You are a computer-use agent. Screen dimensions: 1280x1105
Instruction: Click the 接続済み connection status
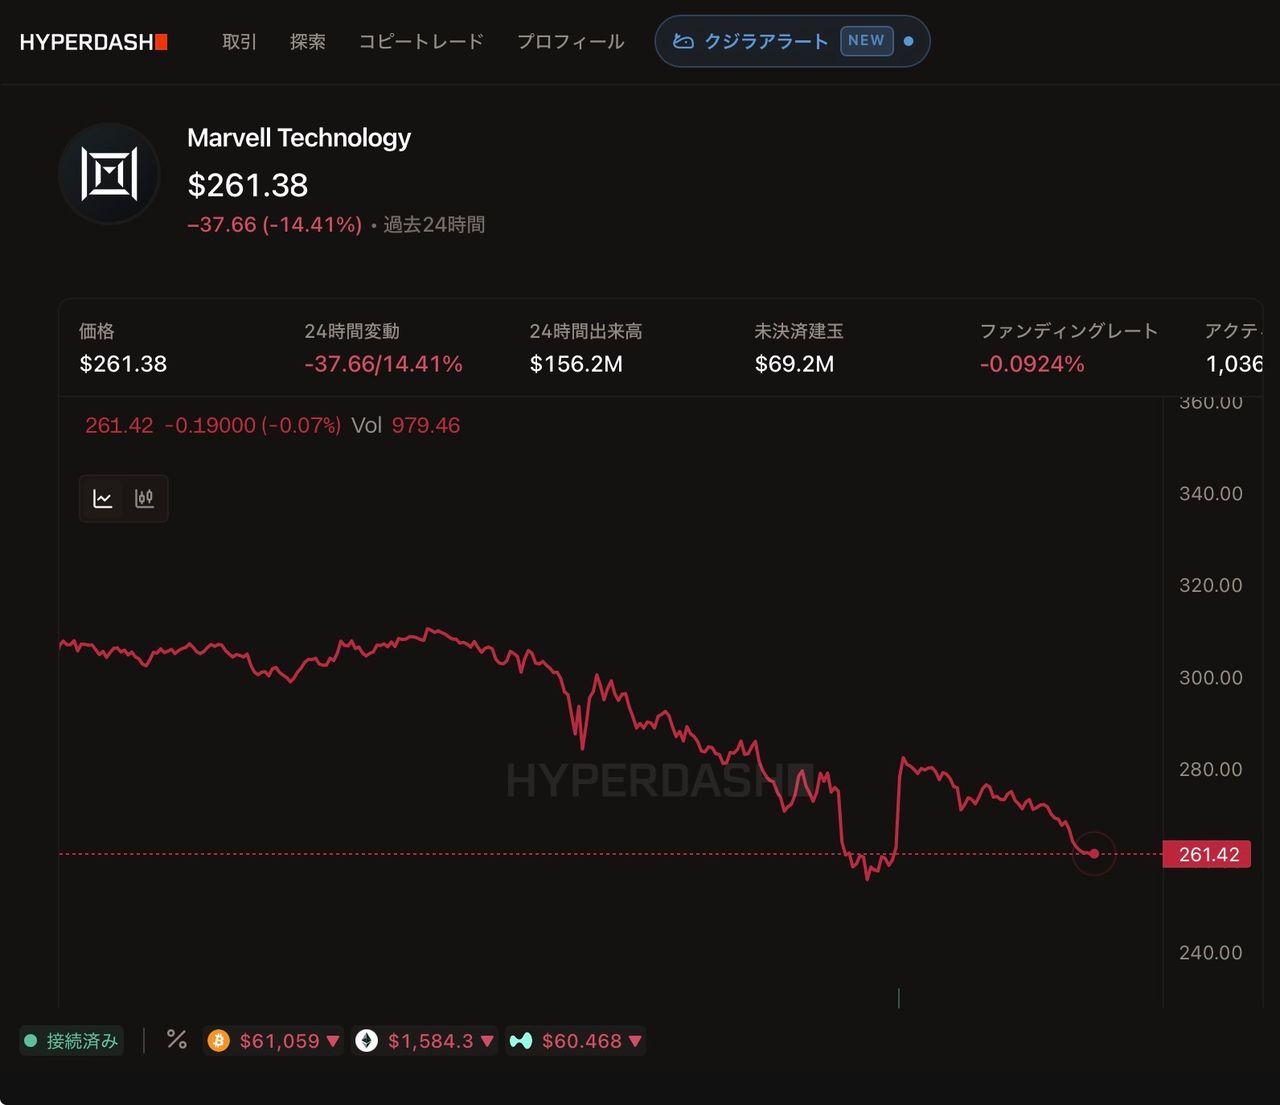pos(72,1041)
